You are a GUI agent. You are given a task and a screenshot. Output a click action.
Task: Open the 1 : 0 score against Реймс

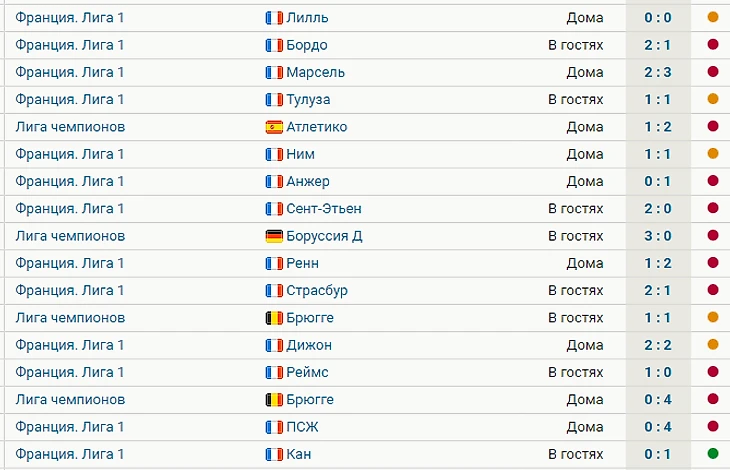[x=658, y=372]
